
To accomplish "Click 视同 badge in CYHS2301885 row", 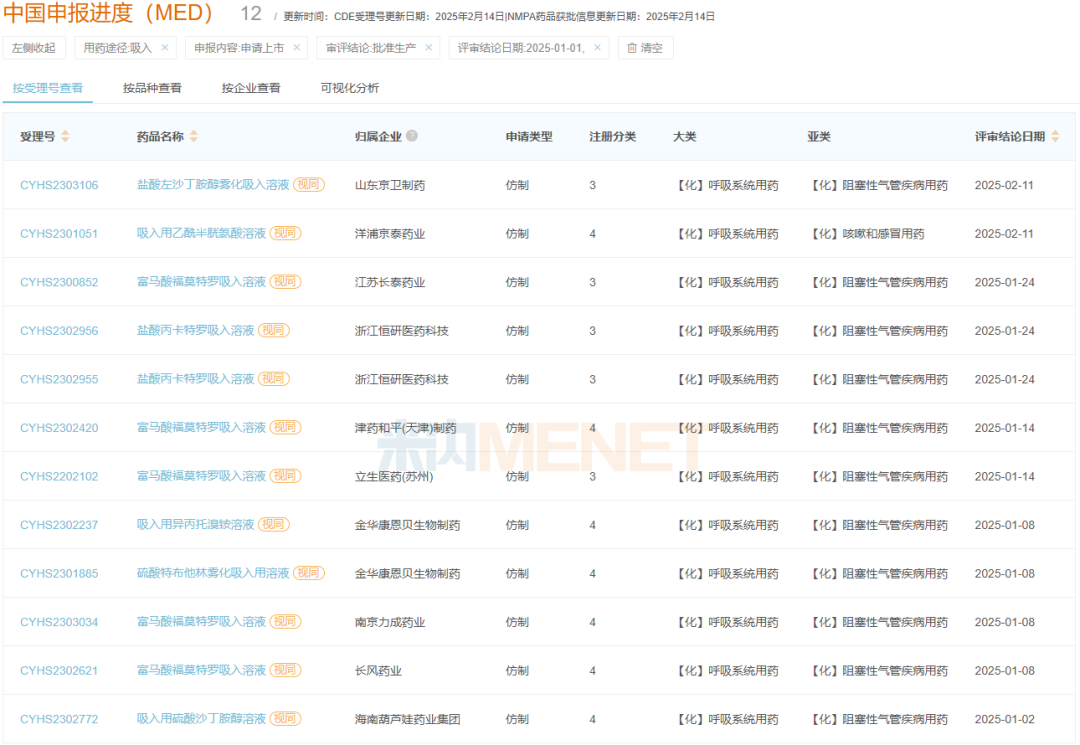I will tap(309, 573).
